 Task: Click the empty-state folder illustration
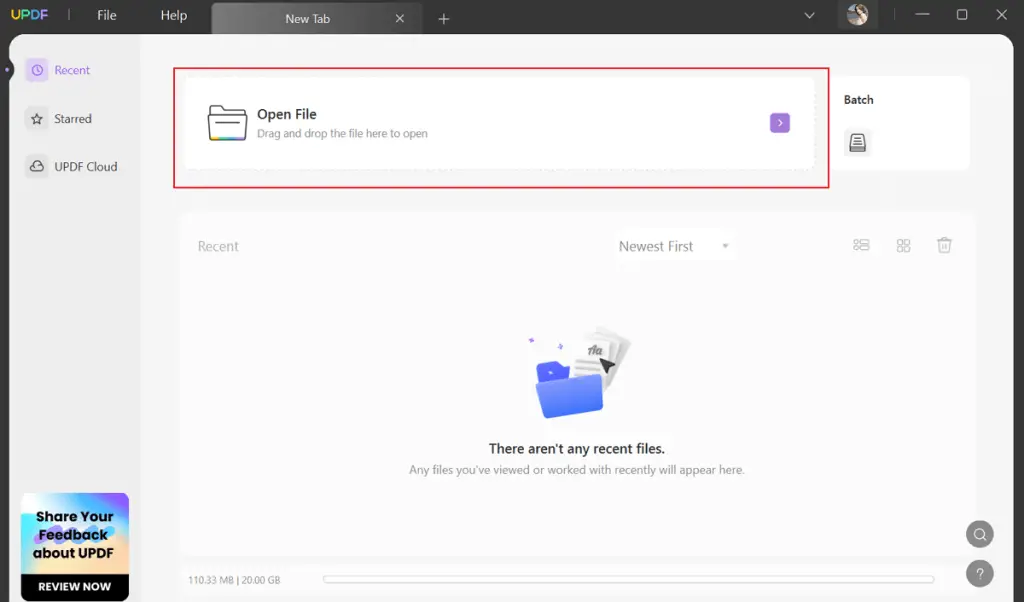pyautogui.click(x=578, y=373)
